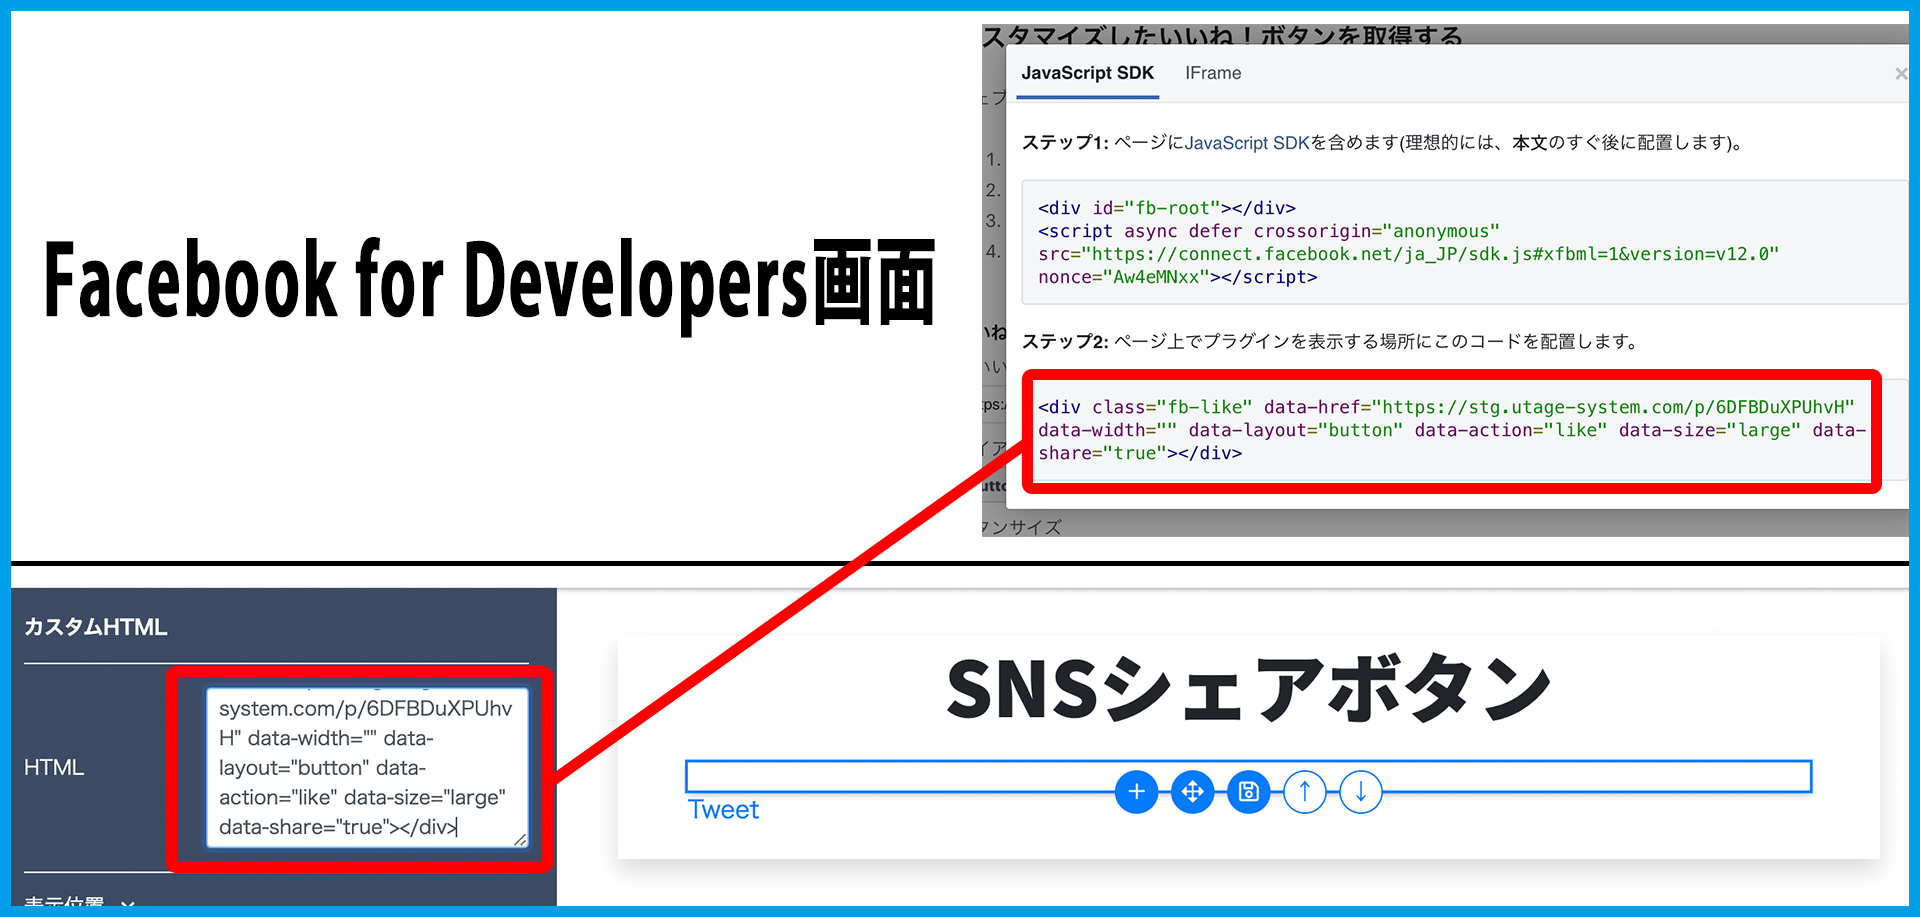Open the JavaScript SDK link in step 1

tap(1246, 143)
